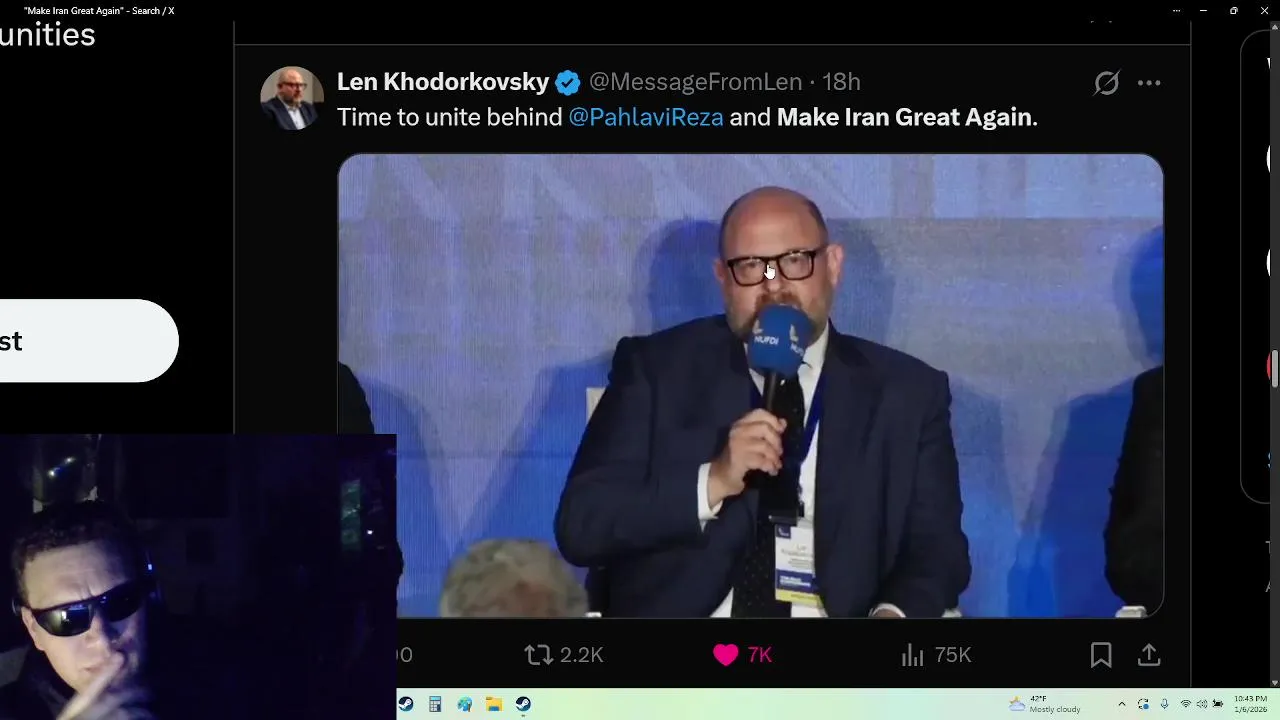The image size is (1280, 720).
Task: Open Len Khodorkovsky's profile avatar
Action: tap(292, 98)
